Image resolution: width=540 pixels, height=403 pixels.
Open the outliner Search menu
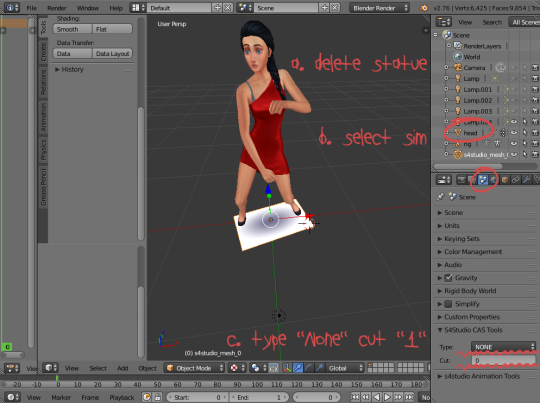click(x=492, y=22)
